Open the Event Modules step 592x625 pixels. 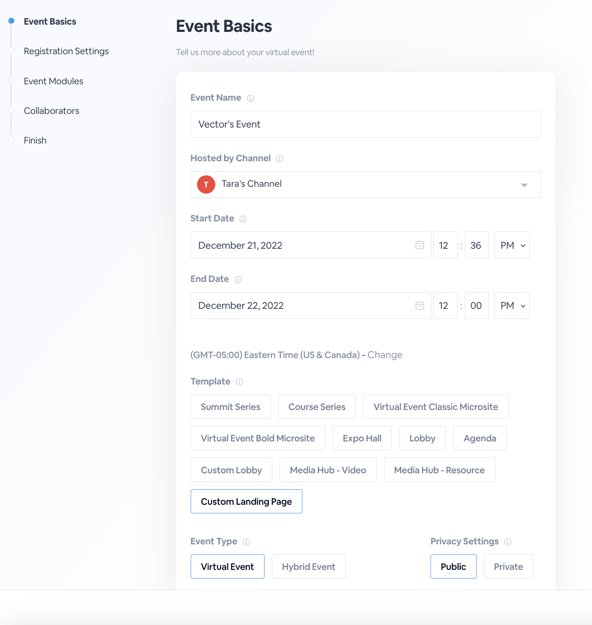pyautogui.click(x=53, y=81)
